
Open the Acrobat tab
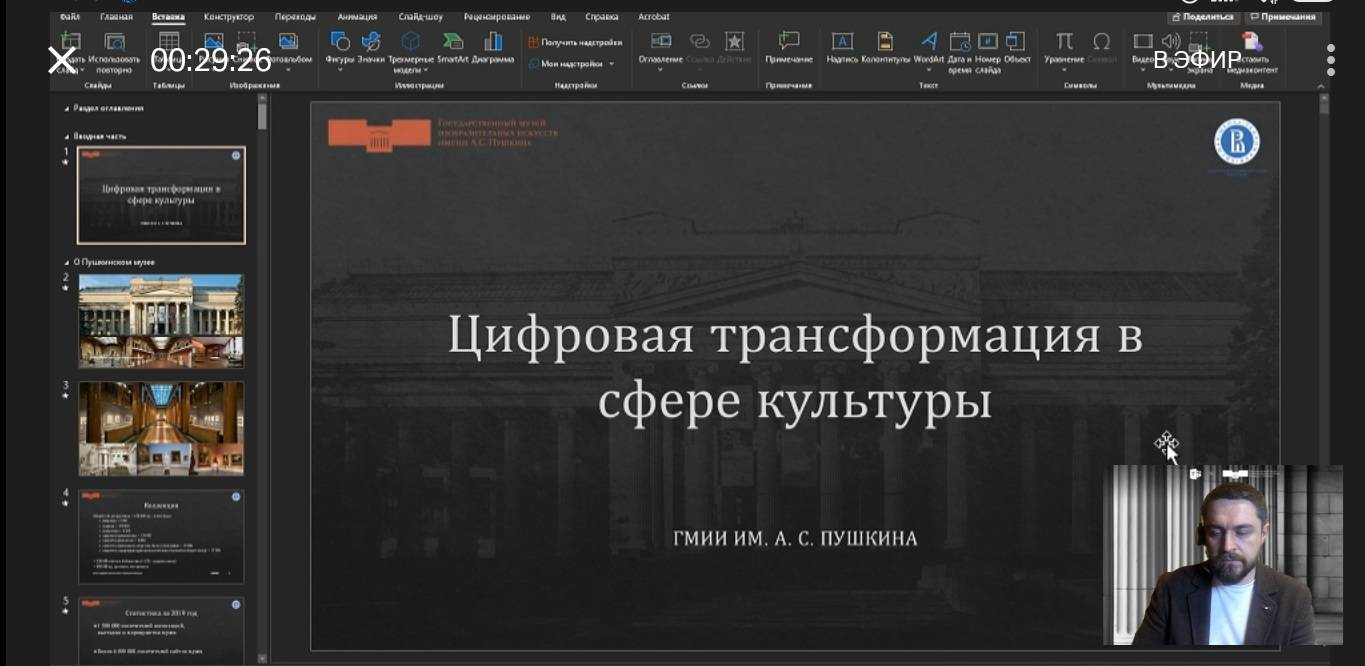654,17
